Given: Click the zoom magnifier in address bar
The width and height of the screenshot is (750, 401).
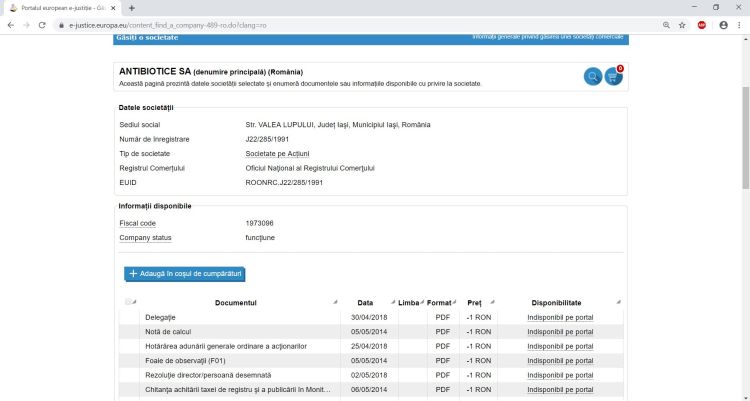Looking at the screenshot, I should [x=666, y=24].
